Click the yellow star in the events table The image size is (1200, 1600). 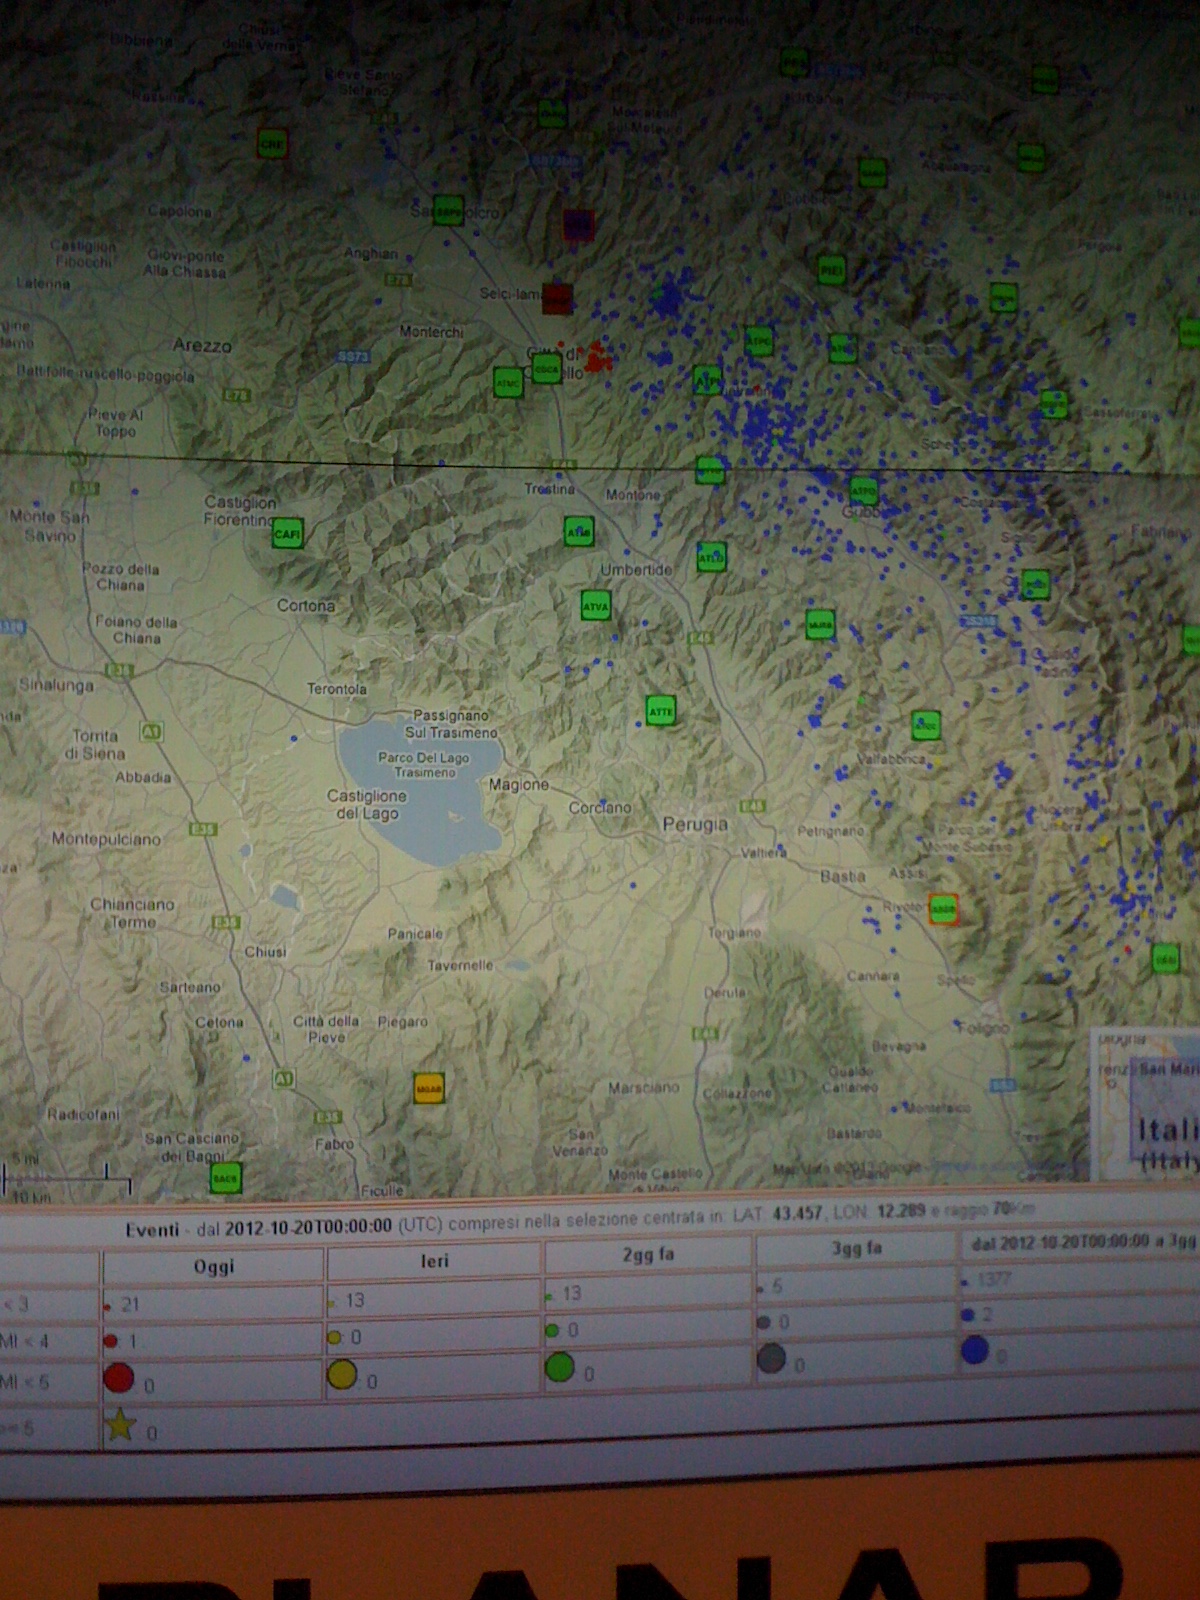(121, 1424)
